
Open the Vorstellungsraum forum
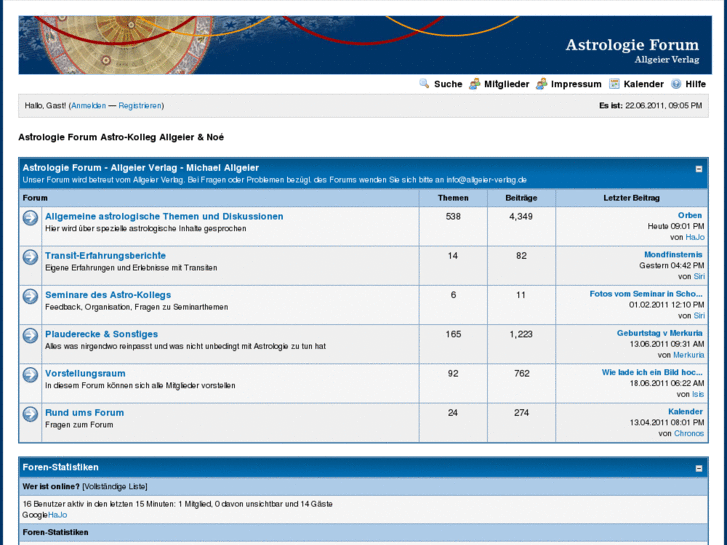click(x=85, y=373)
